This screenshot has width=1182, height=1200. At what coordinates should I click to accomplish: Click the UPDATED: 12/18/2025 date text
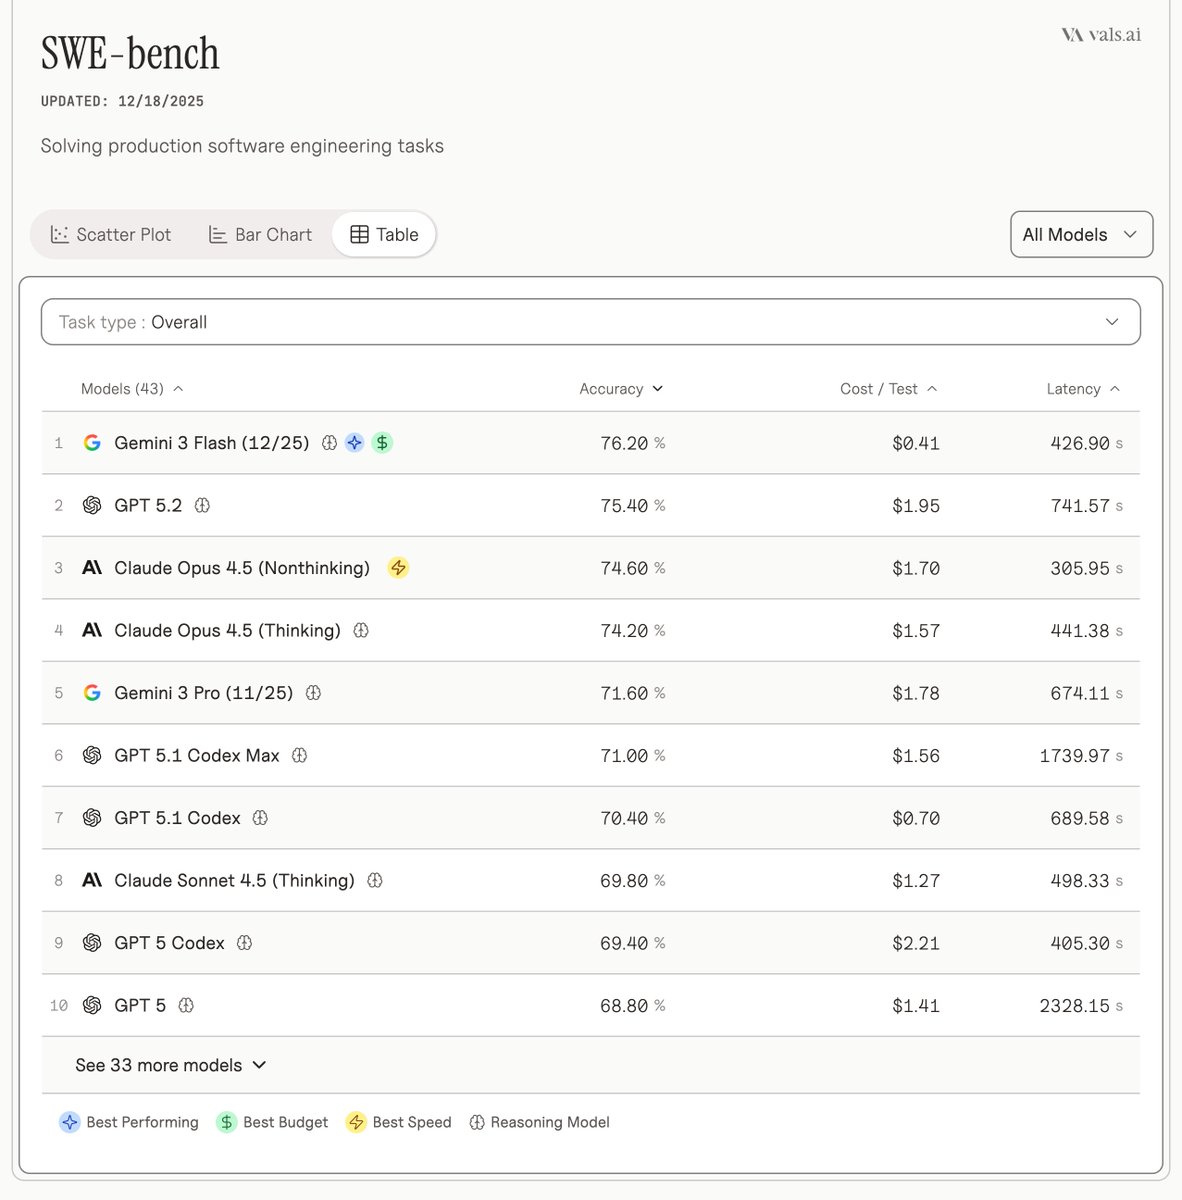122,101
